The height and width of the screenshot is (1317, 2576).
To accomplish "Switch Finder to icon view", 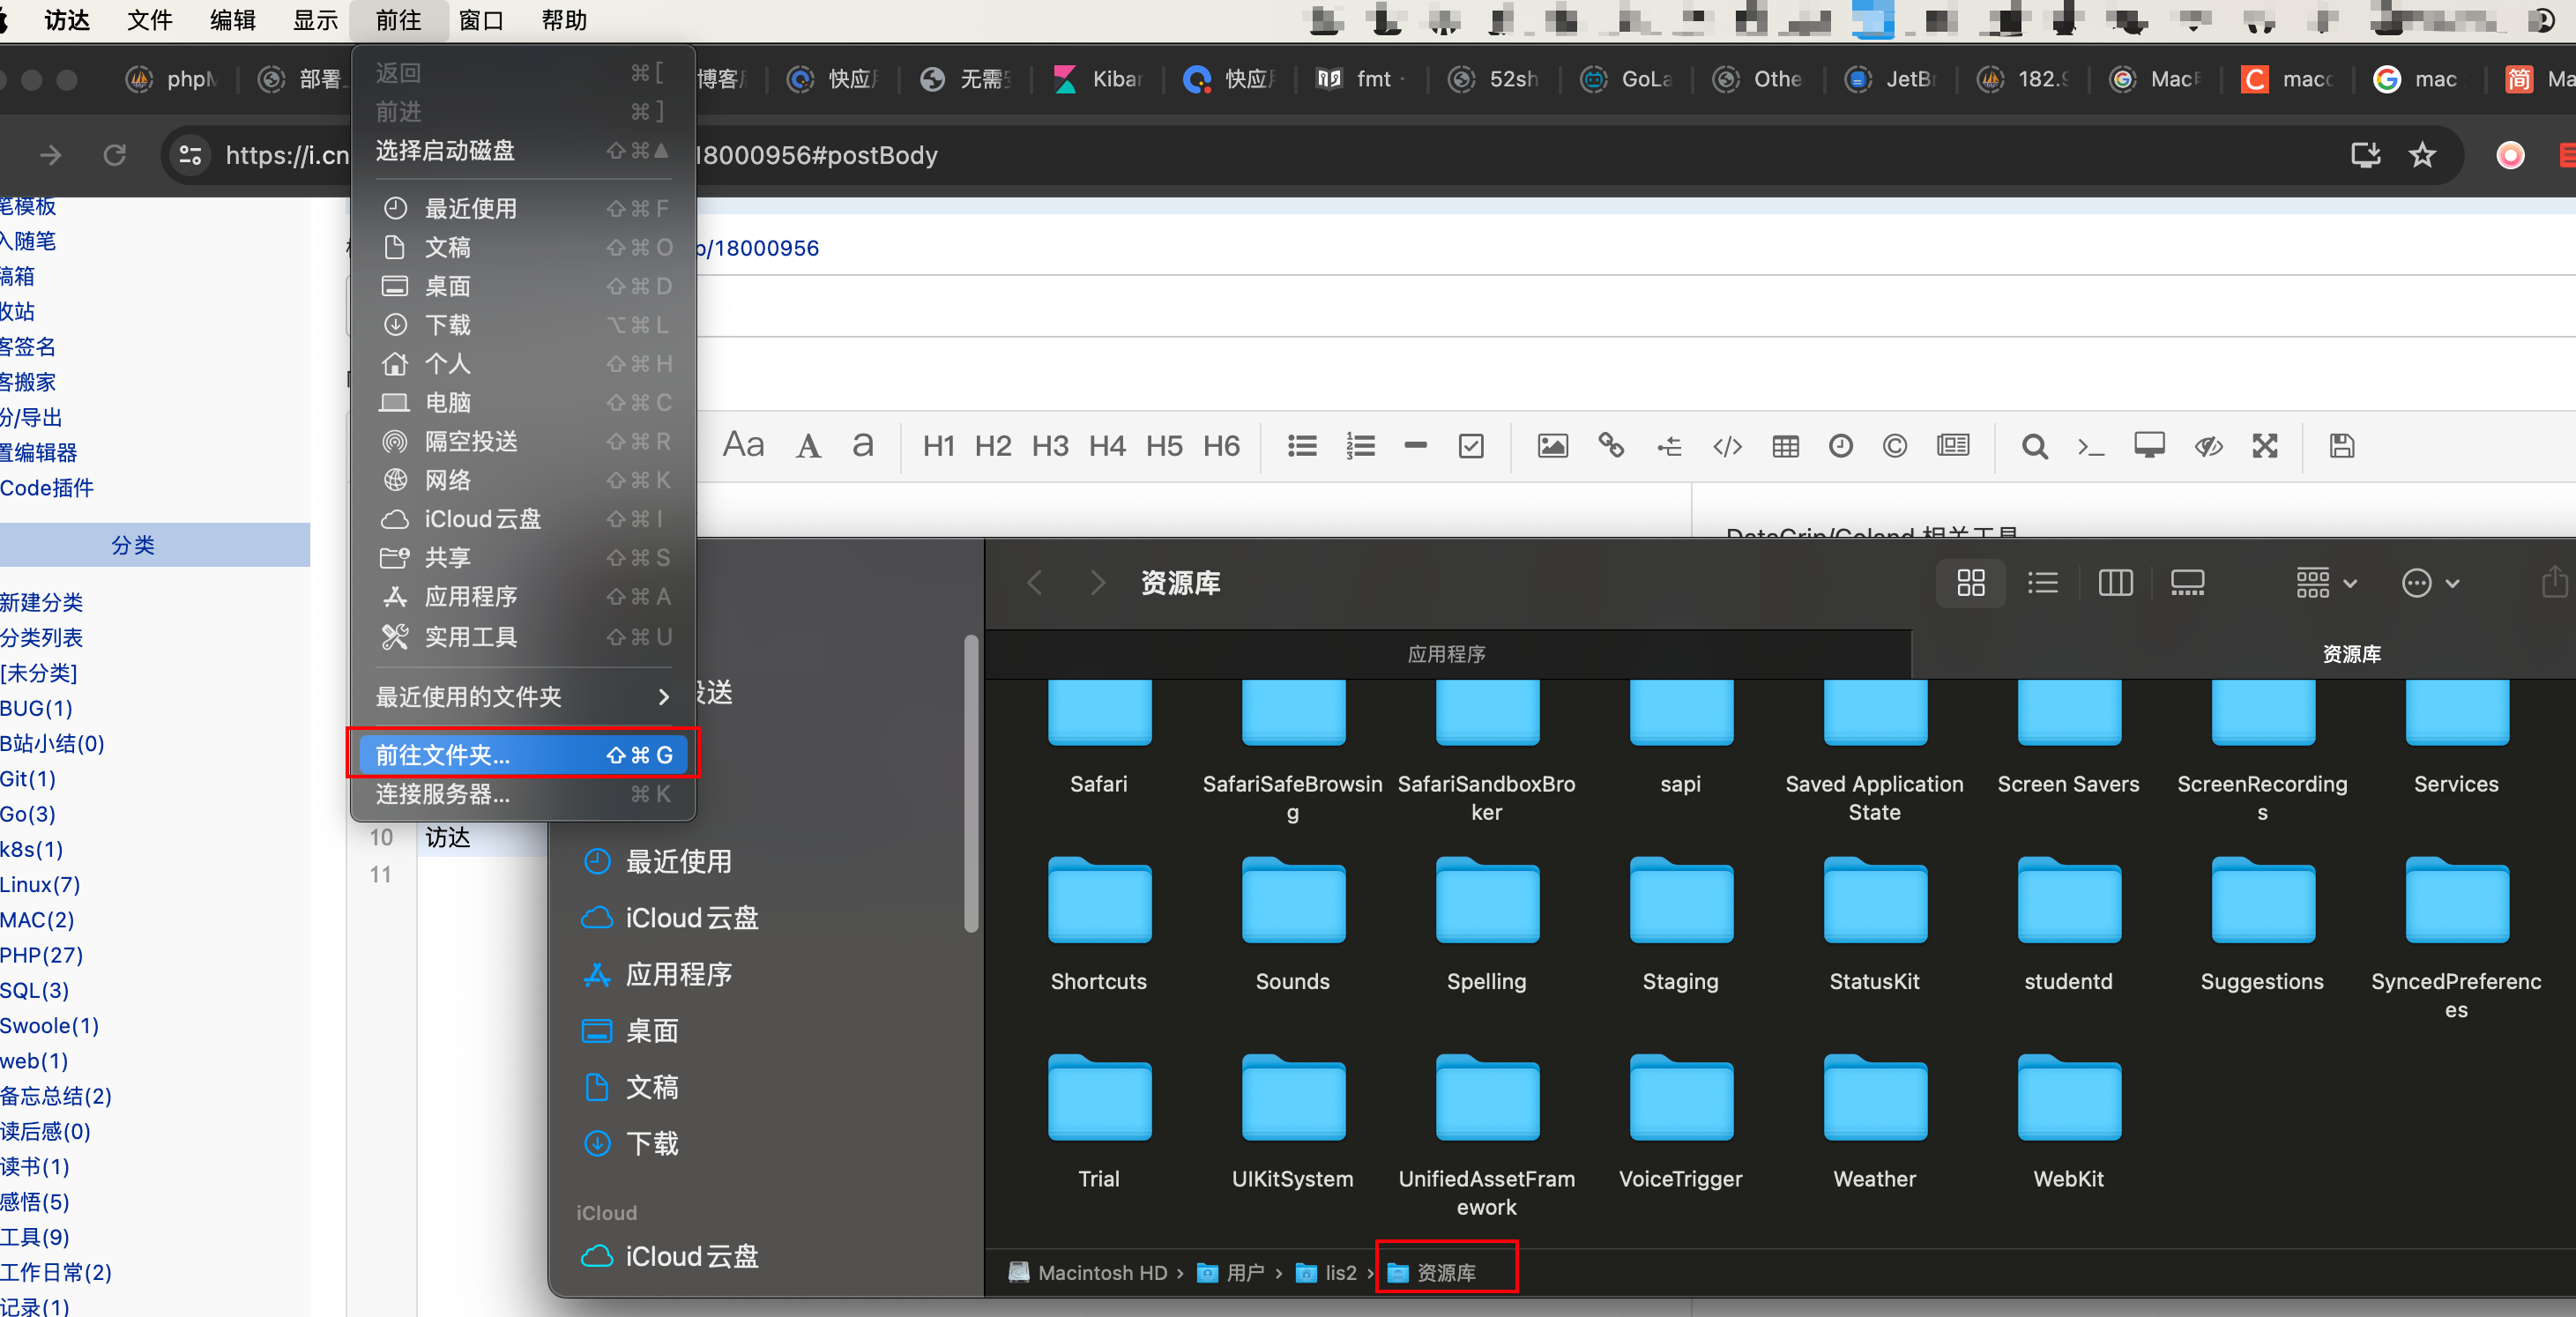I will coord(1970,583).
